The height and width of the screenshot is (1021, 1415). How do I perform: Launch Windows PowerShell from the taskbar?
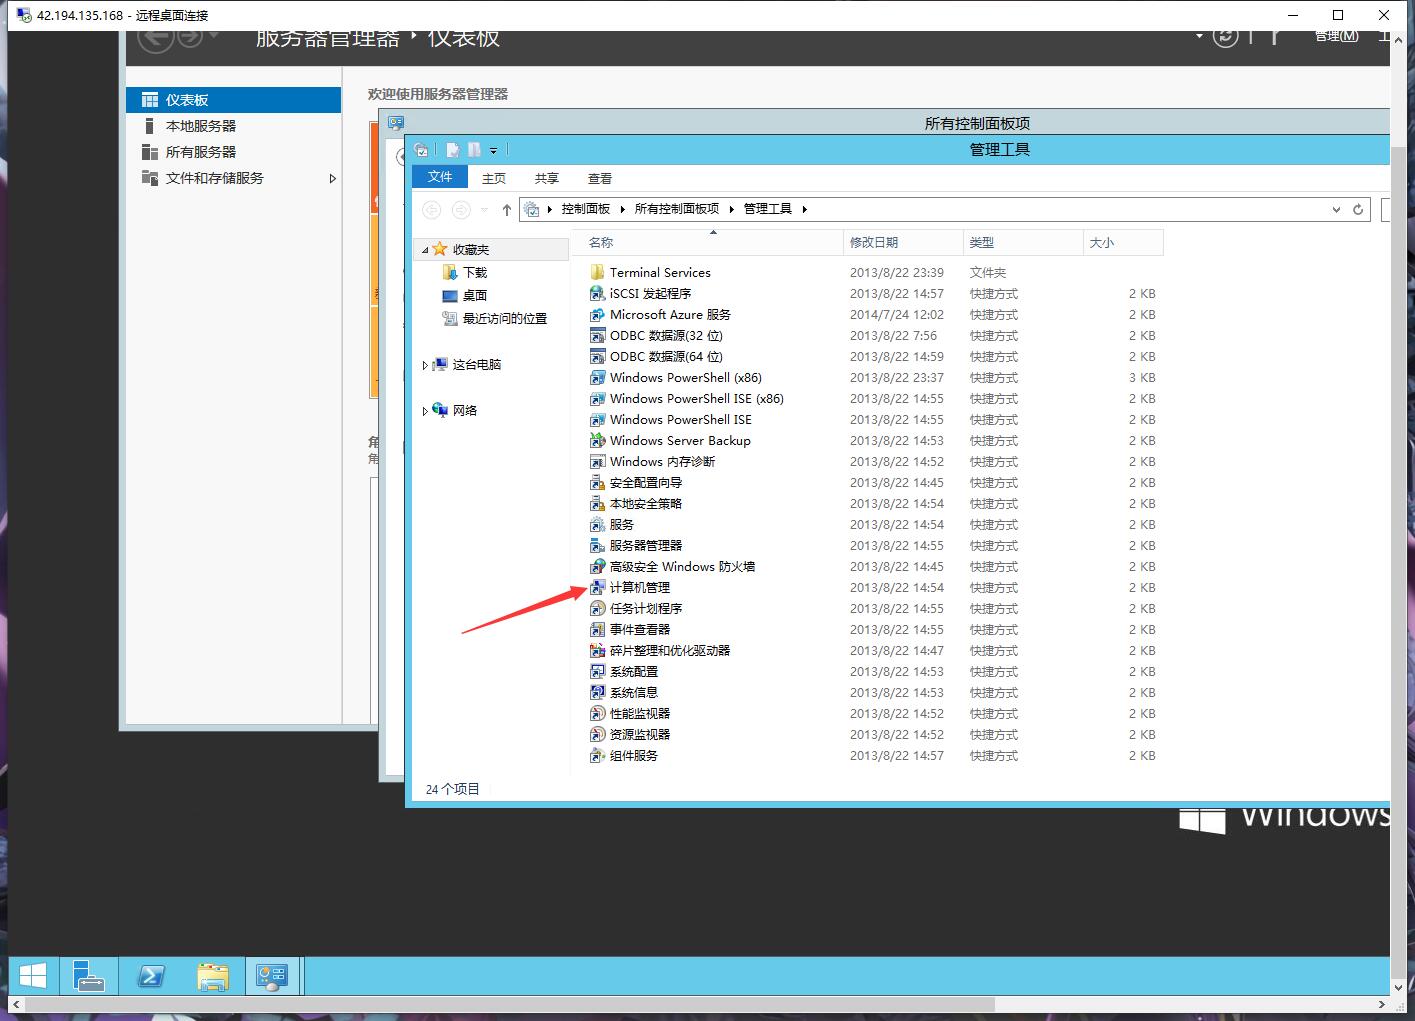tap(151, 975)
